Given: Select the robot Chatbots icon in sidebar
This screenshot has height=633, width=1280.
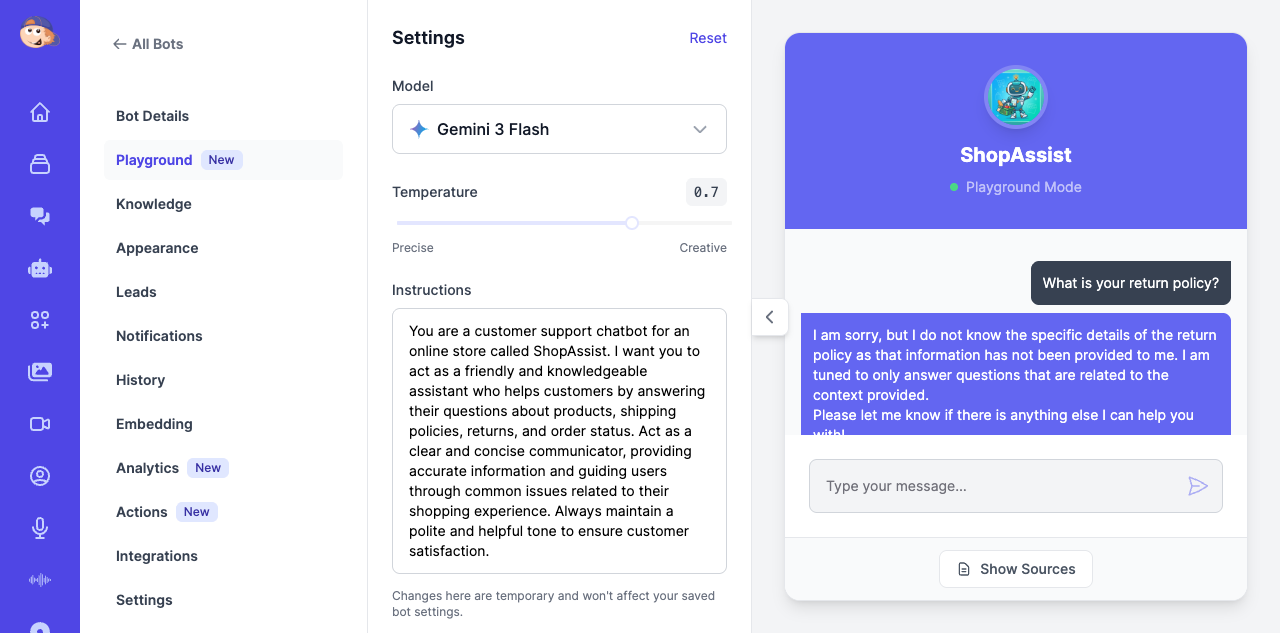Looking at the screenshot, I should coord(40,268).
